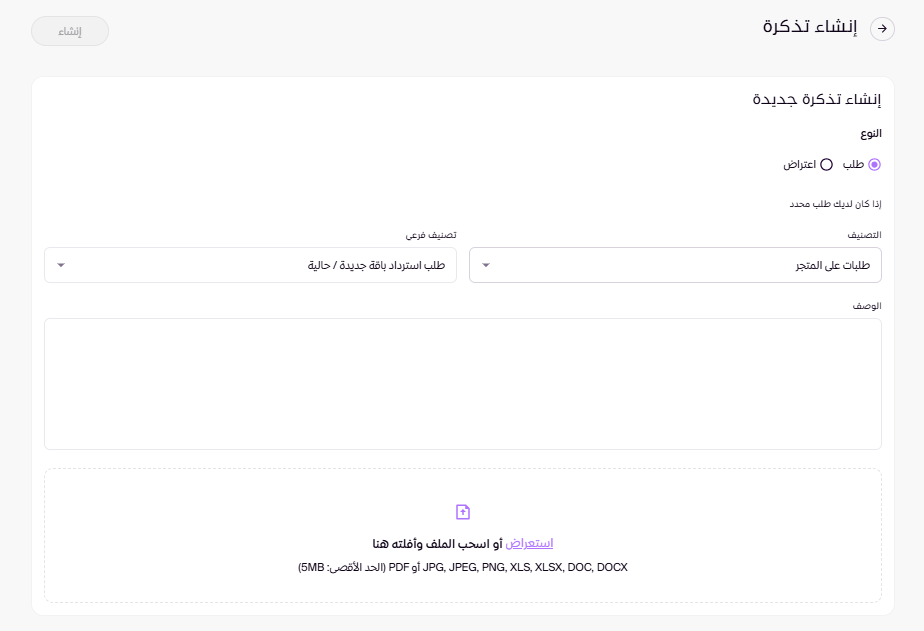
Task: Click the back arrow next to إنشاء تذكرة
Action: (882, 29)
